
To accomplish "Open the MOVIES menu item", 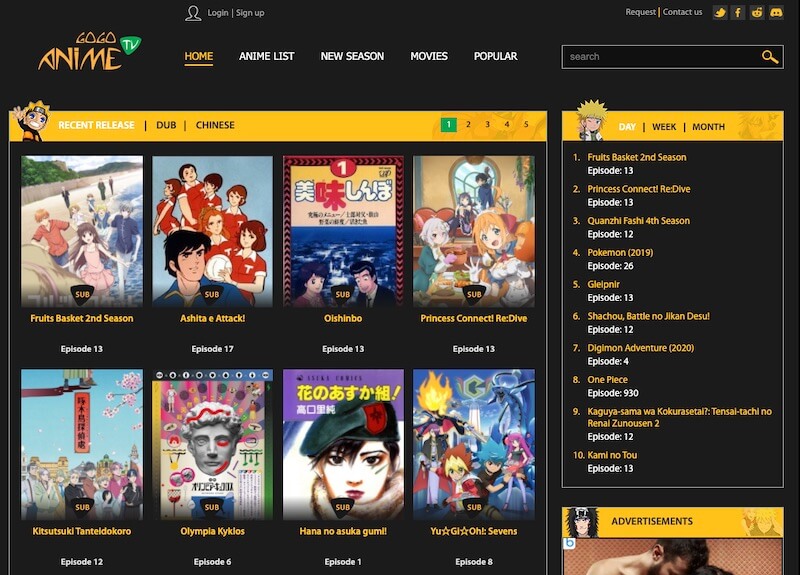I will [x=429, y=56].
